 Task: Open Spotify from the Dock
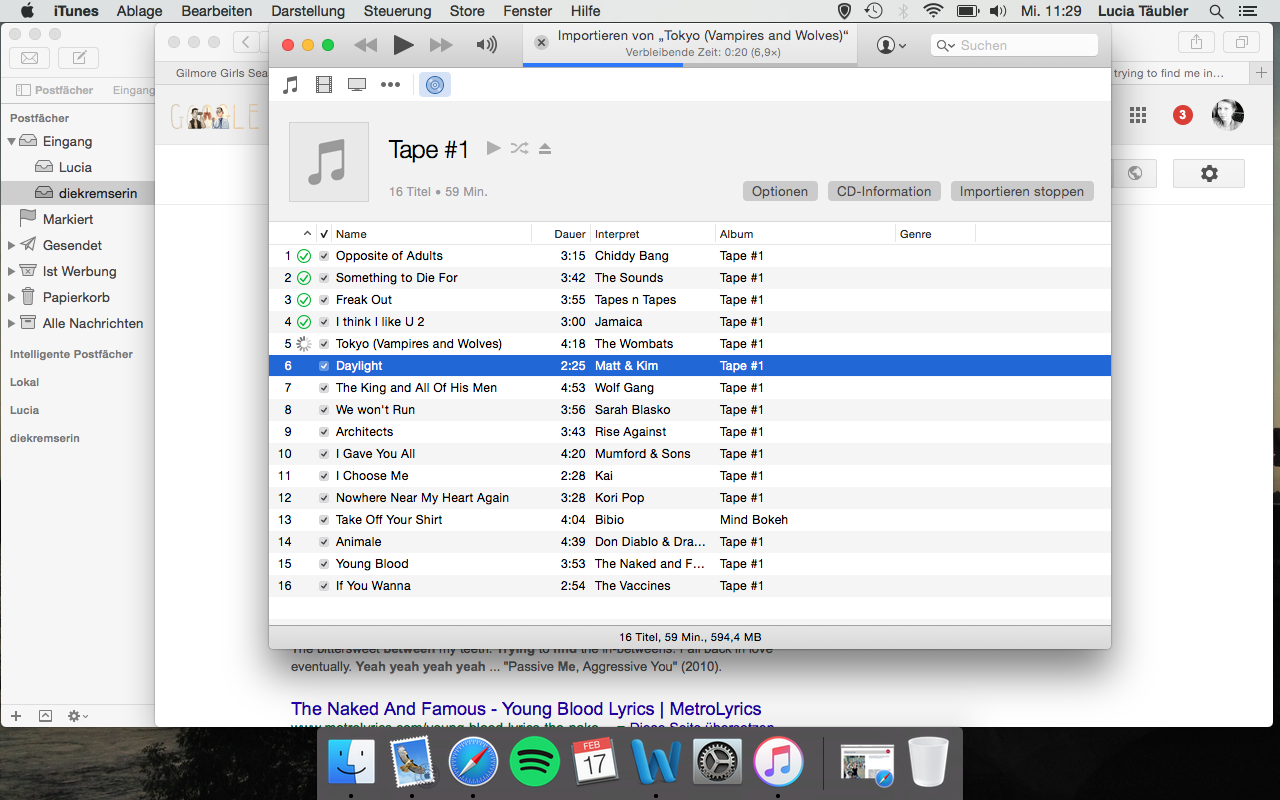535,762
